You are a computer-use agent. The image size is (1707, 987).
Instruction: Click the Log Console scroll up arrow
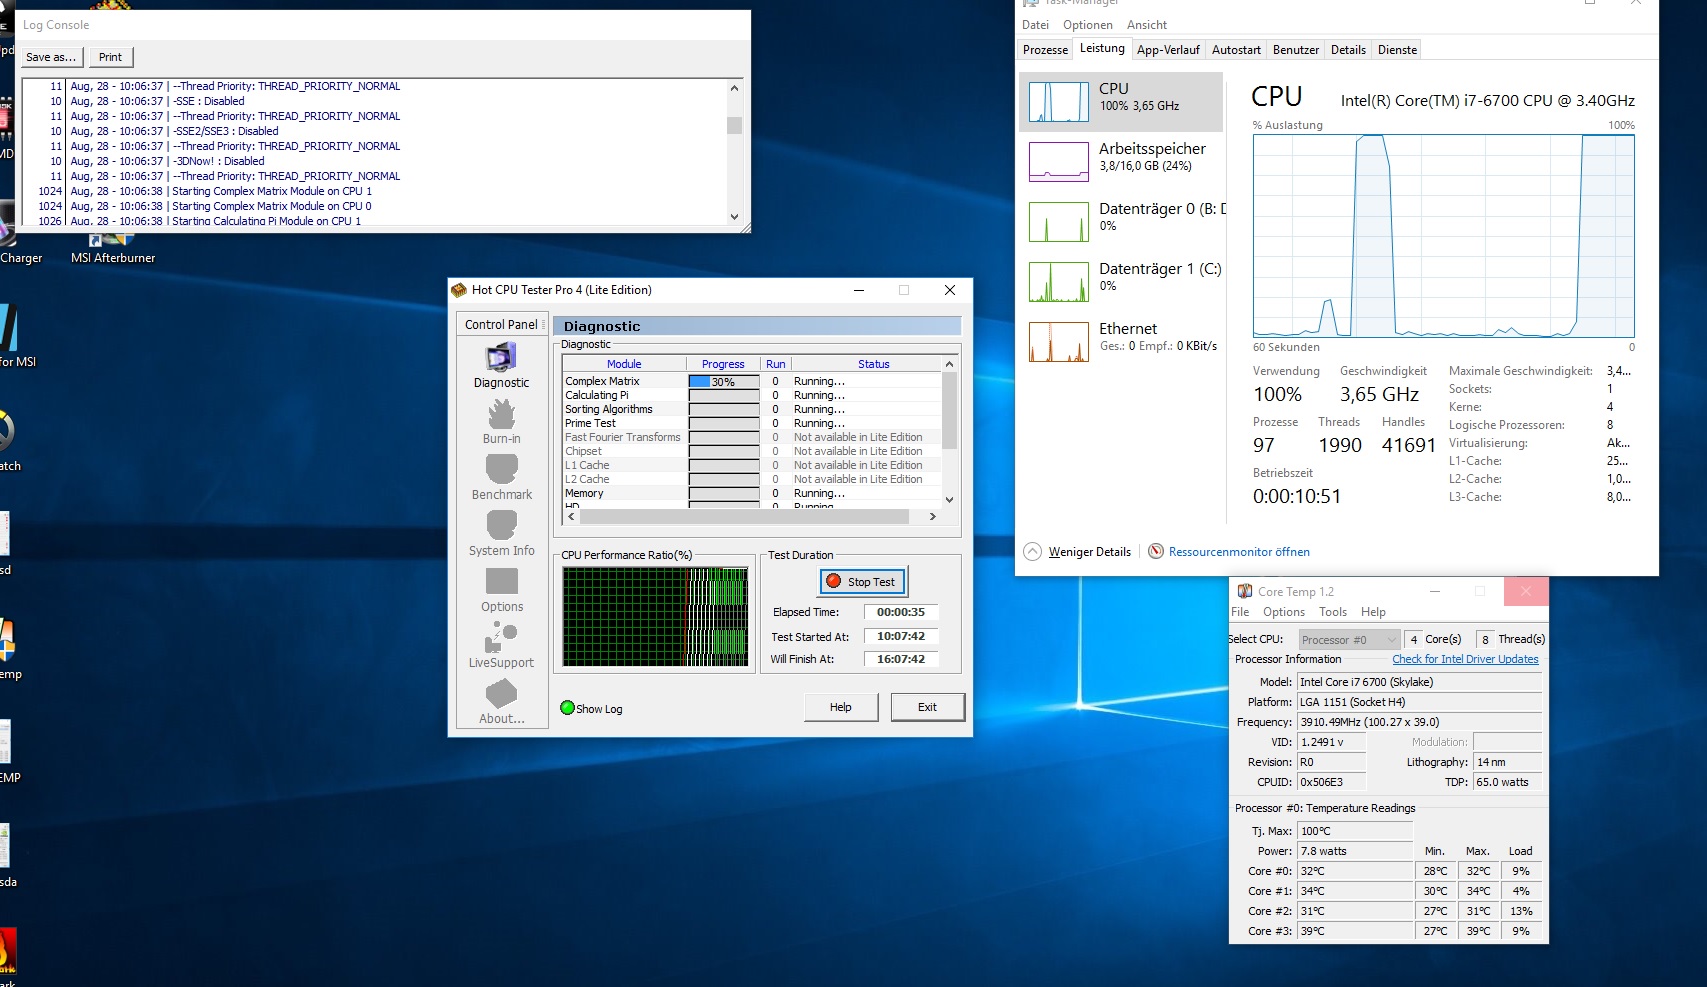(735, 88)
